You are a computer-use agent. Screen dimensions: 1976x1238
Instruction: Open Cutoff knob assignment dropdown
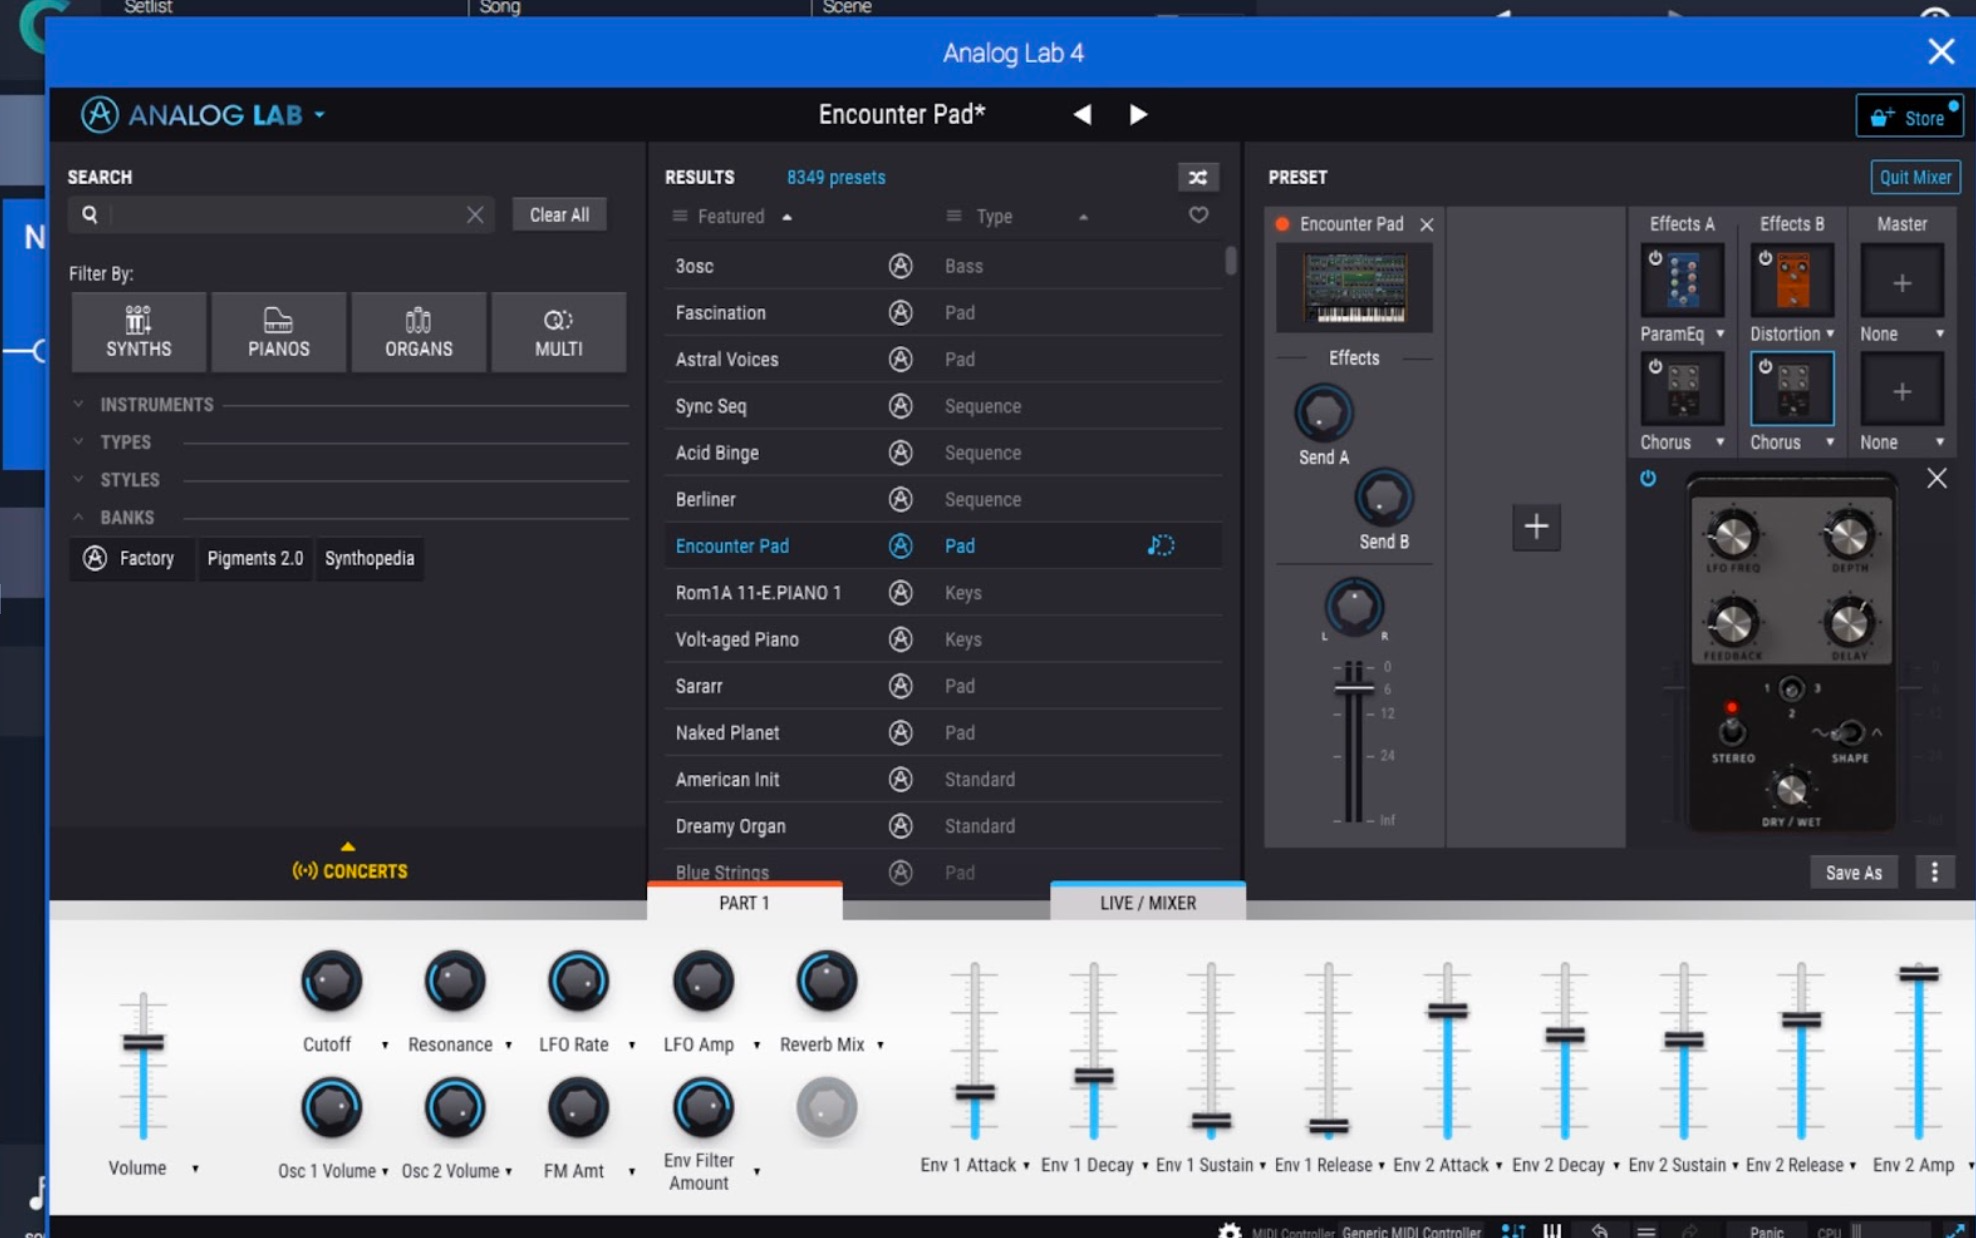(x=385, y=1045)
